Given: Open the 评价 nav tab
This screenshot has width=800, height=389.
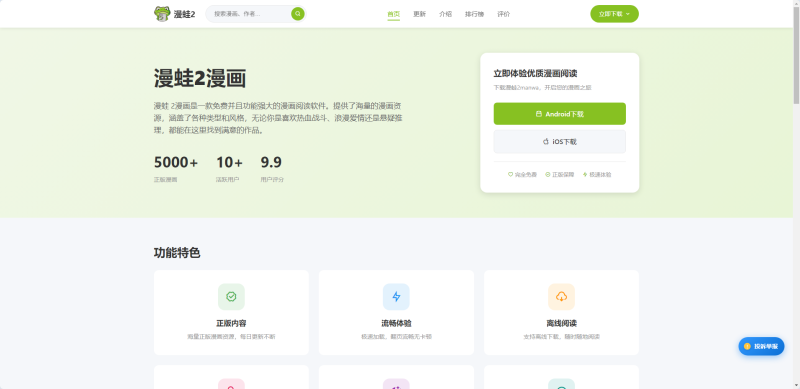Looking at the screenshot, I should [504, 14].
